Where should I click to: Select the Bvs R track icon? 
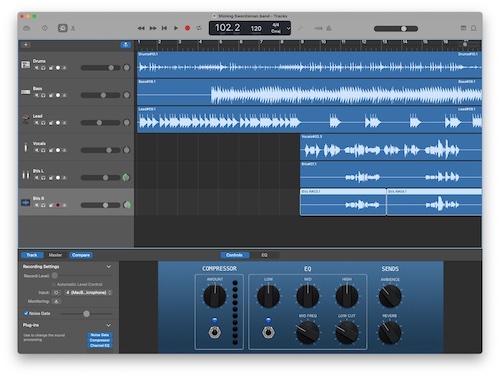point(26,202)
